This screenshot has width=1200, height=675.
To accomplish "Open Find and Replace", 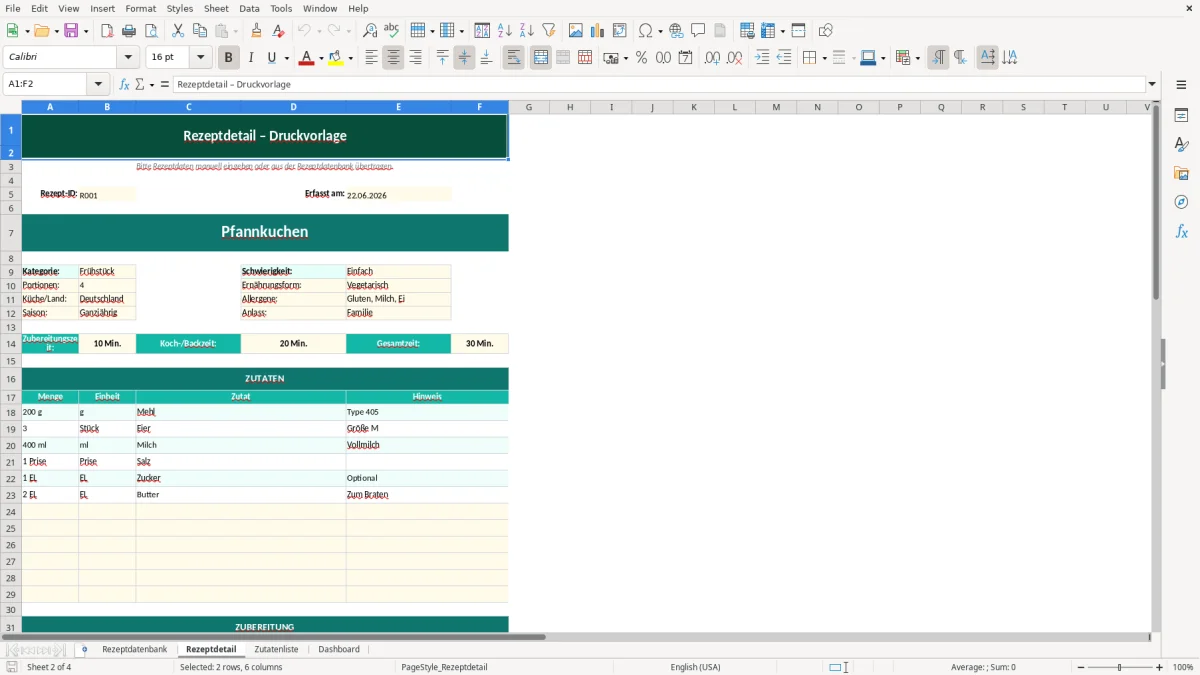I will 370,31.
